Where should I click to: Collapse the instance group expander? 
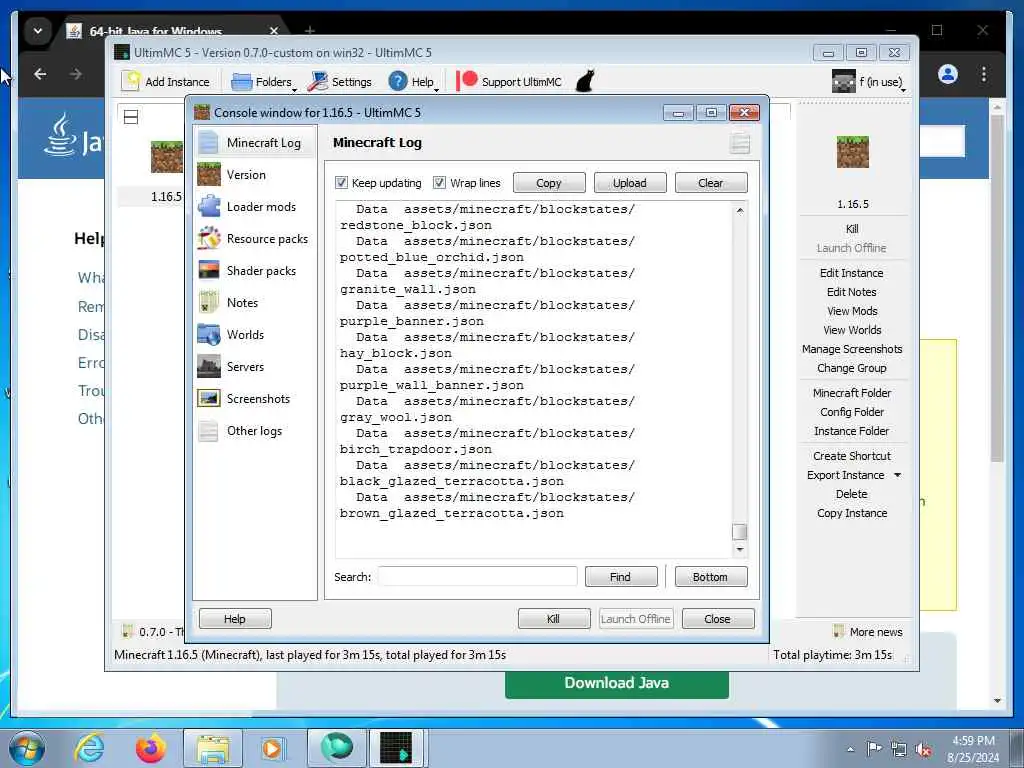click(131, 118)
